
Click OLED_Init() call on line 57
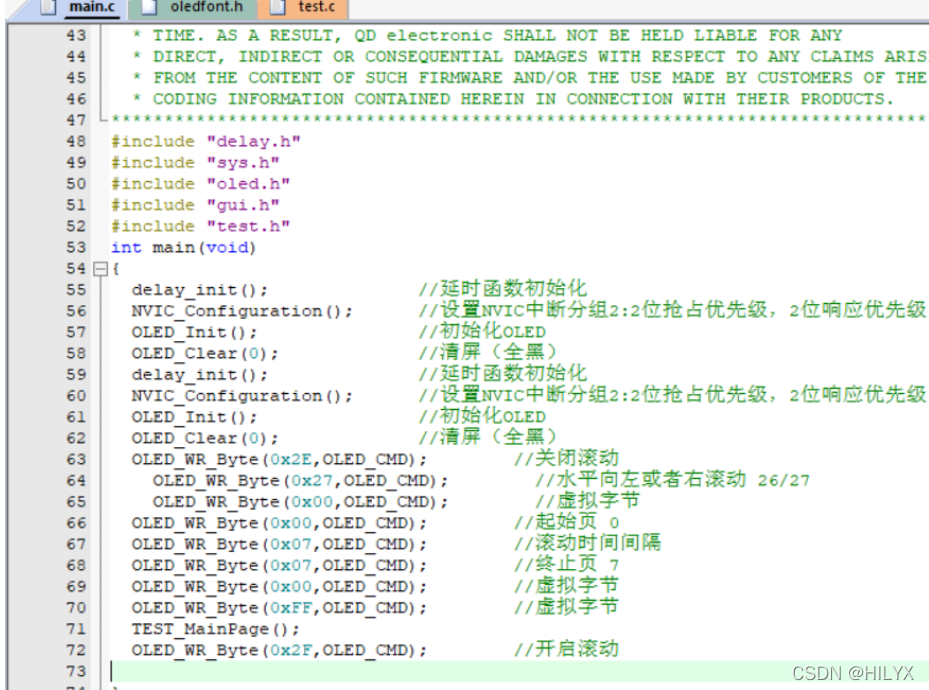pos(194,332)
